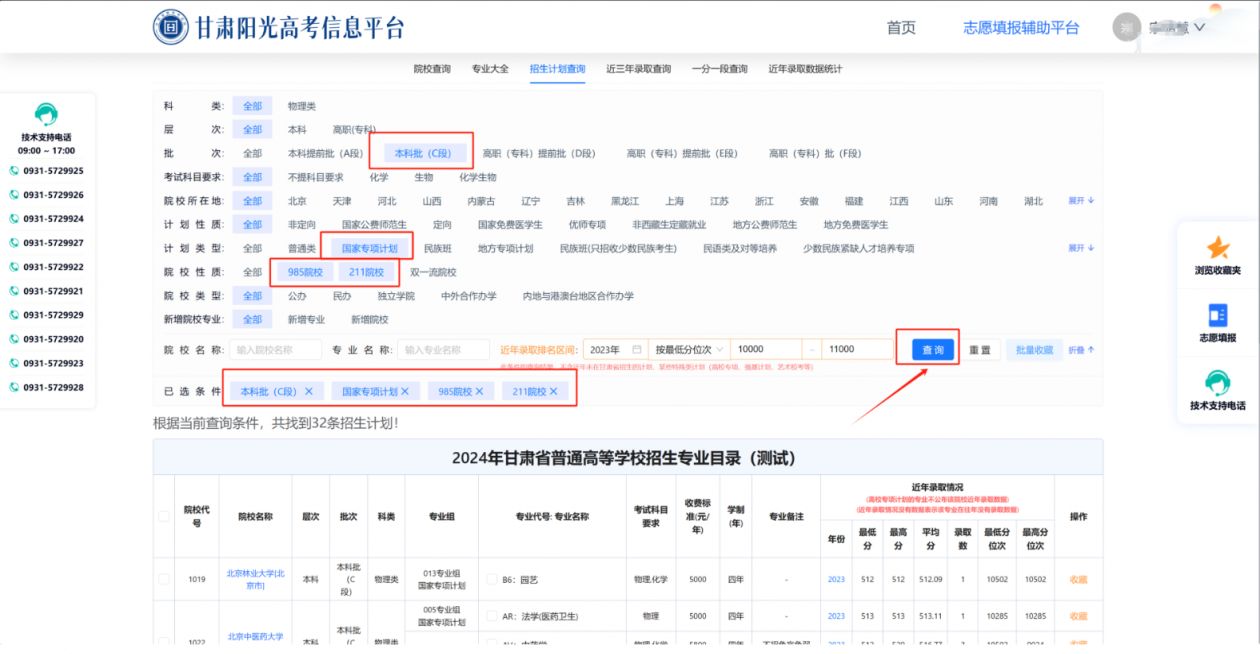
Task: Click the 重置 reset button
Action: (980, 350)
